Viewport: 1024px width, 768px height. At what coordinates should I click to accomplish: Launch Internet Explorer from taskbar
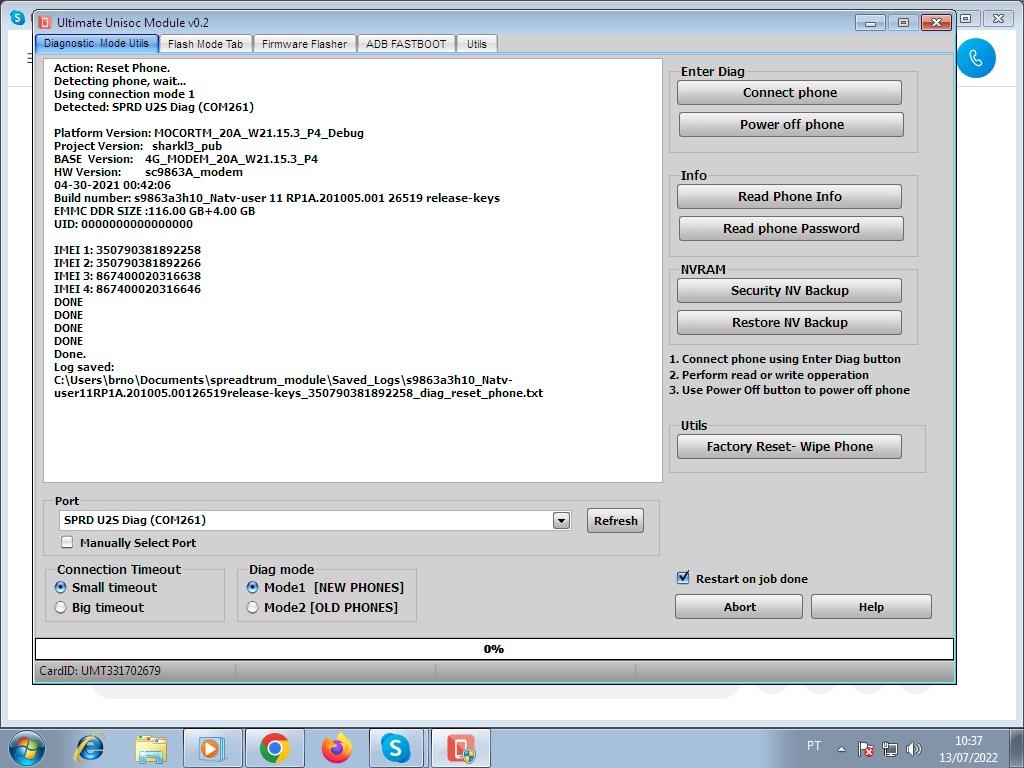pyautogui.click(x=89, y=748)
